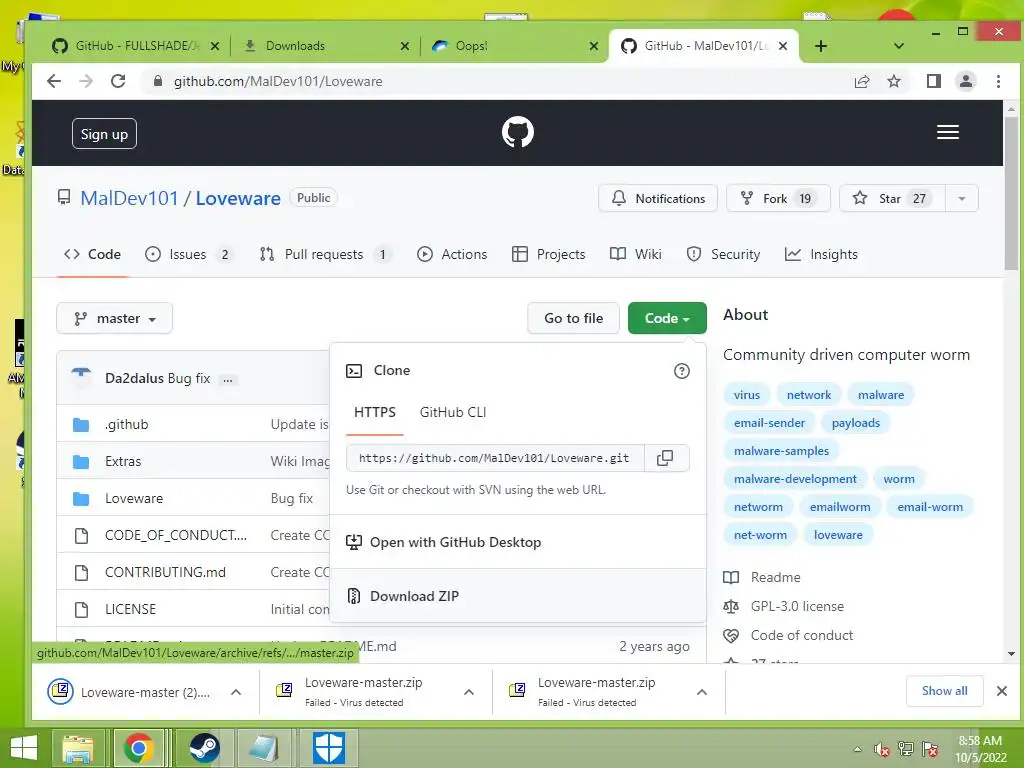Screen dimensions: 1024x768
Task: Open the Projects tab
Action: click(549, 254)
